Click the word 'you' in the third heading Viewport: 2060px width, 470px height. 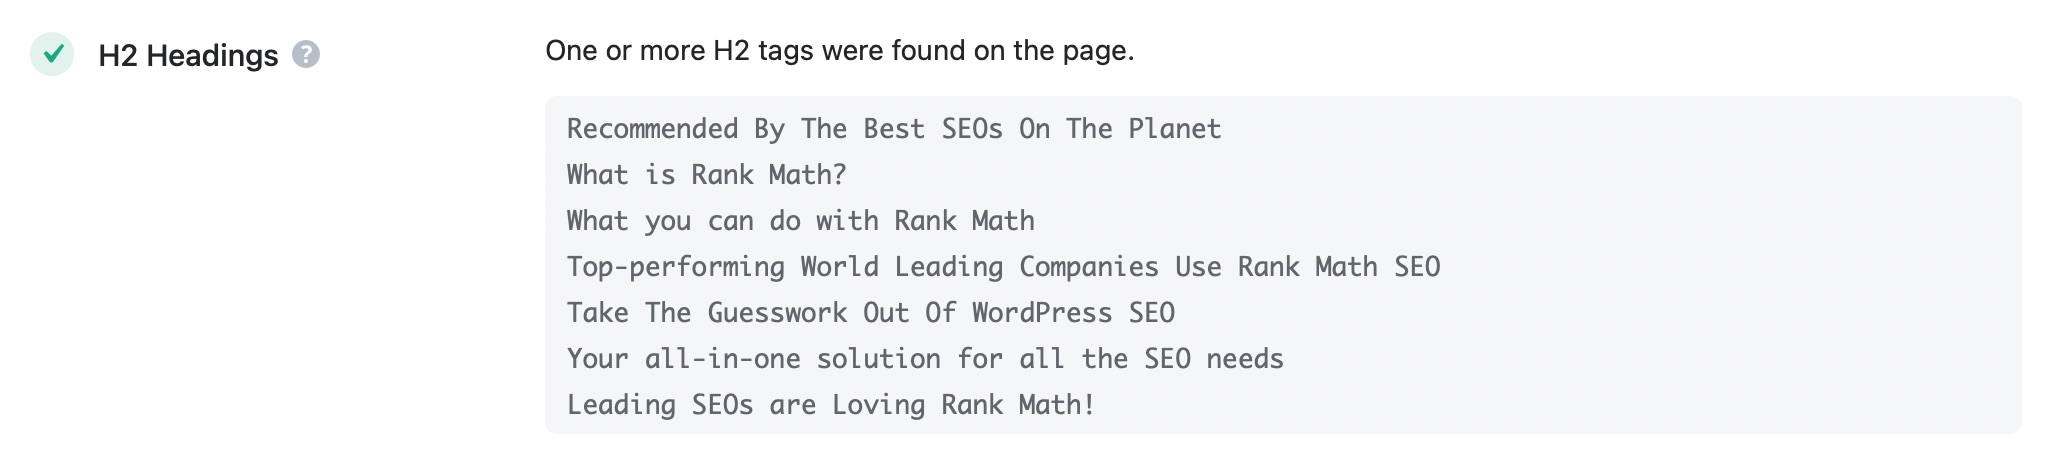pyautogui.click(x=668, y=221)
